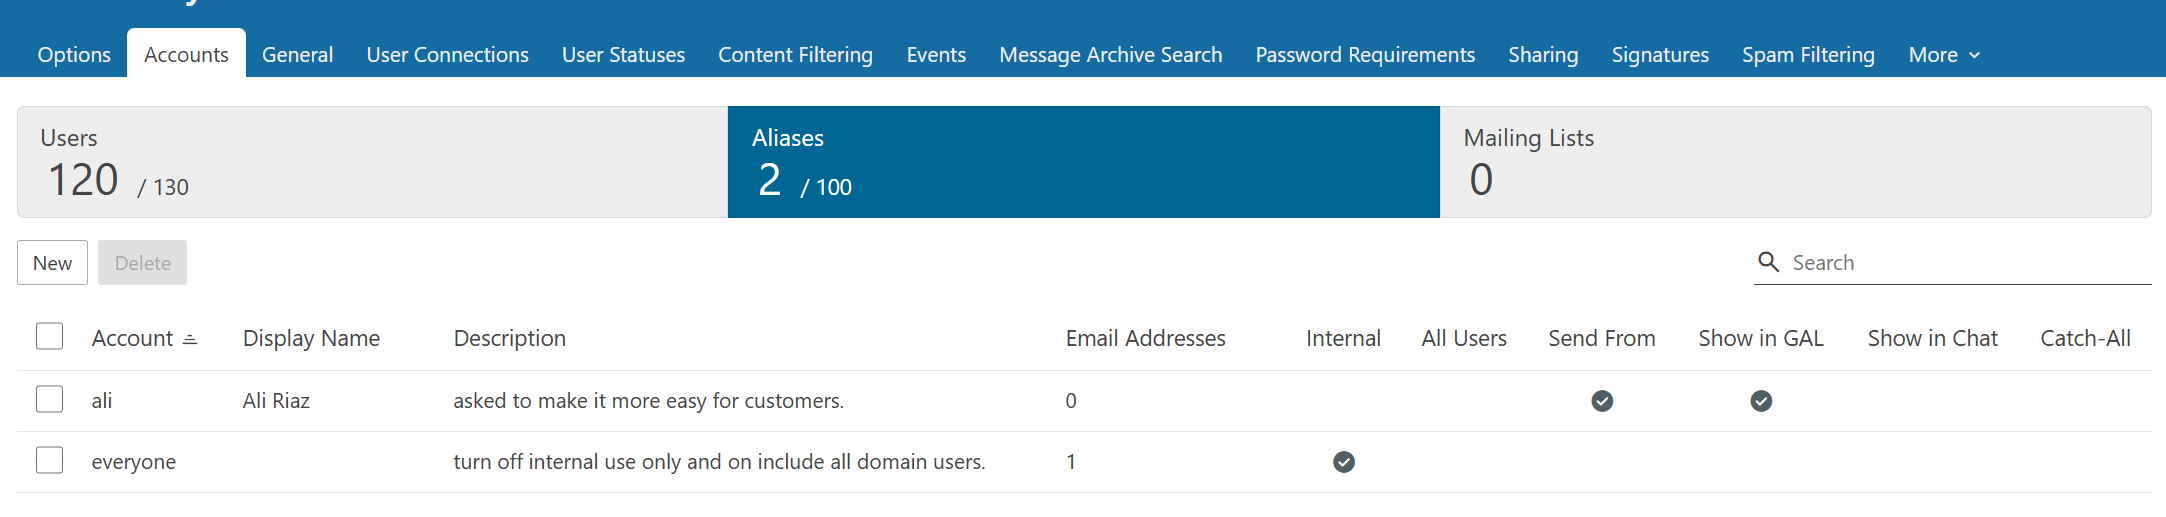This screenshot has height=517, width=2166.
Task: Switch to Spam Filtering tab
Action: 1808,55
